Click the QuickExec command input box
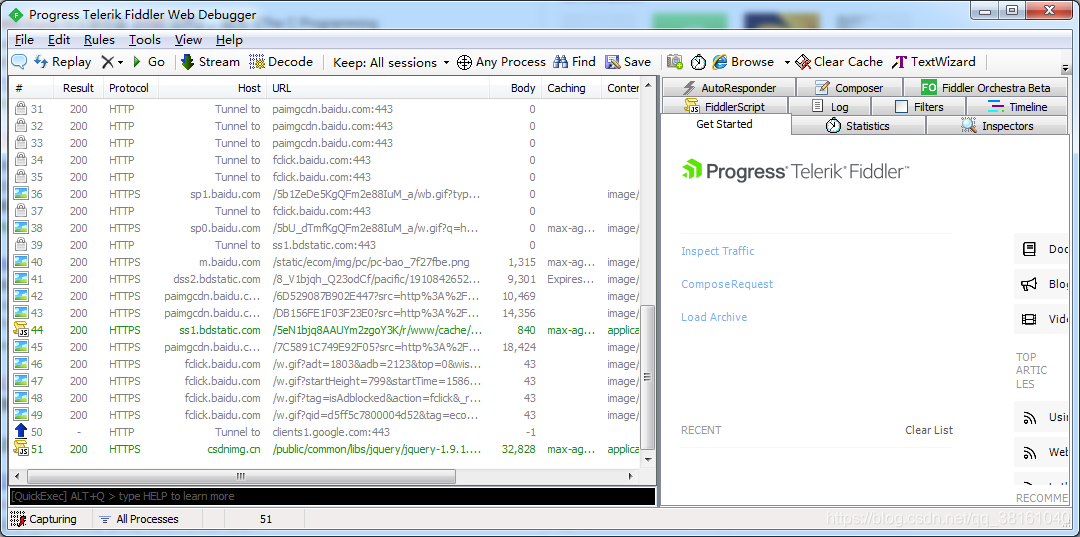This screenshot has height=537, width=1080. point(332,496)
